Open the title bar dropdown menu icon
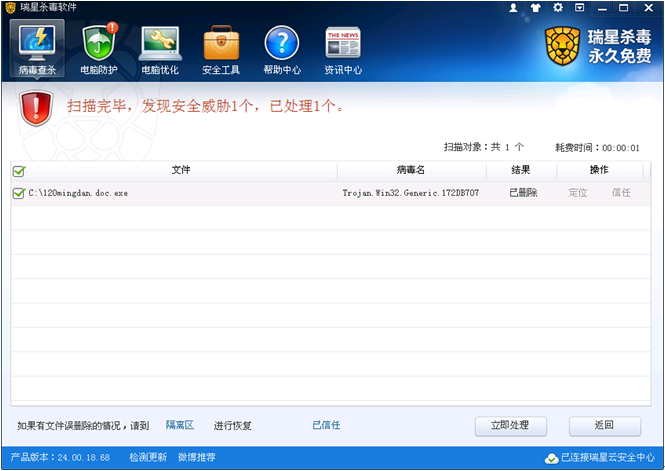 click(x=579, y=8)
